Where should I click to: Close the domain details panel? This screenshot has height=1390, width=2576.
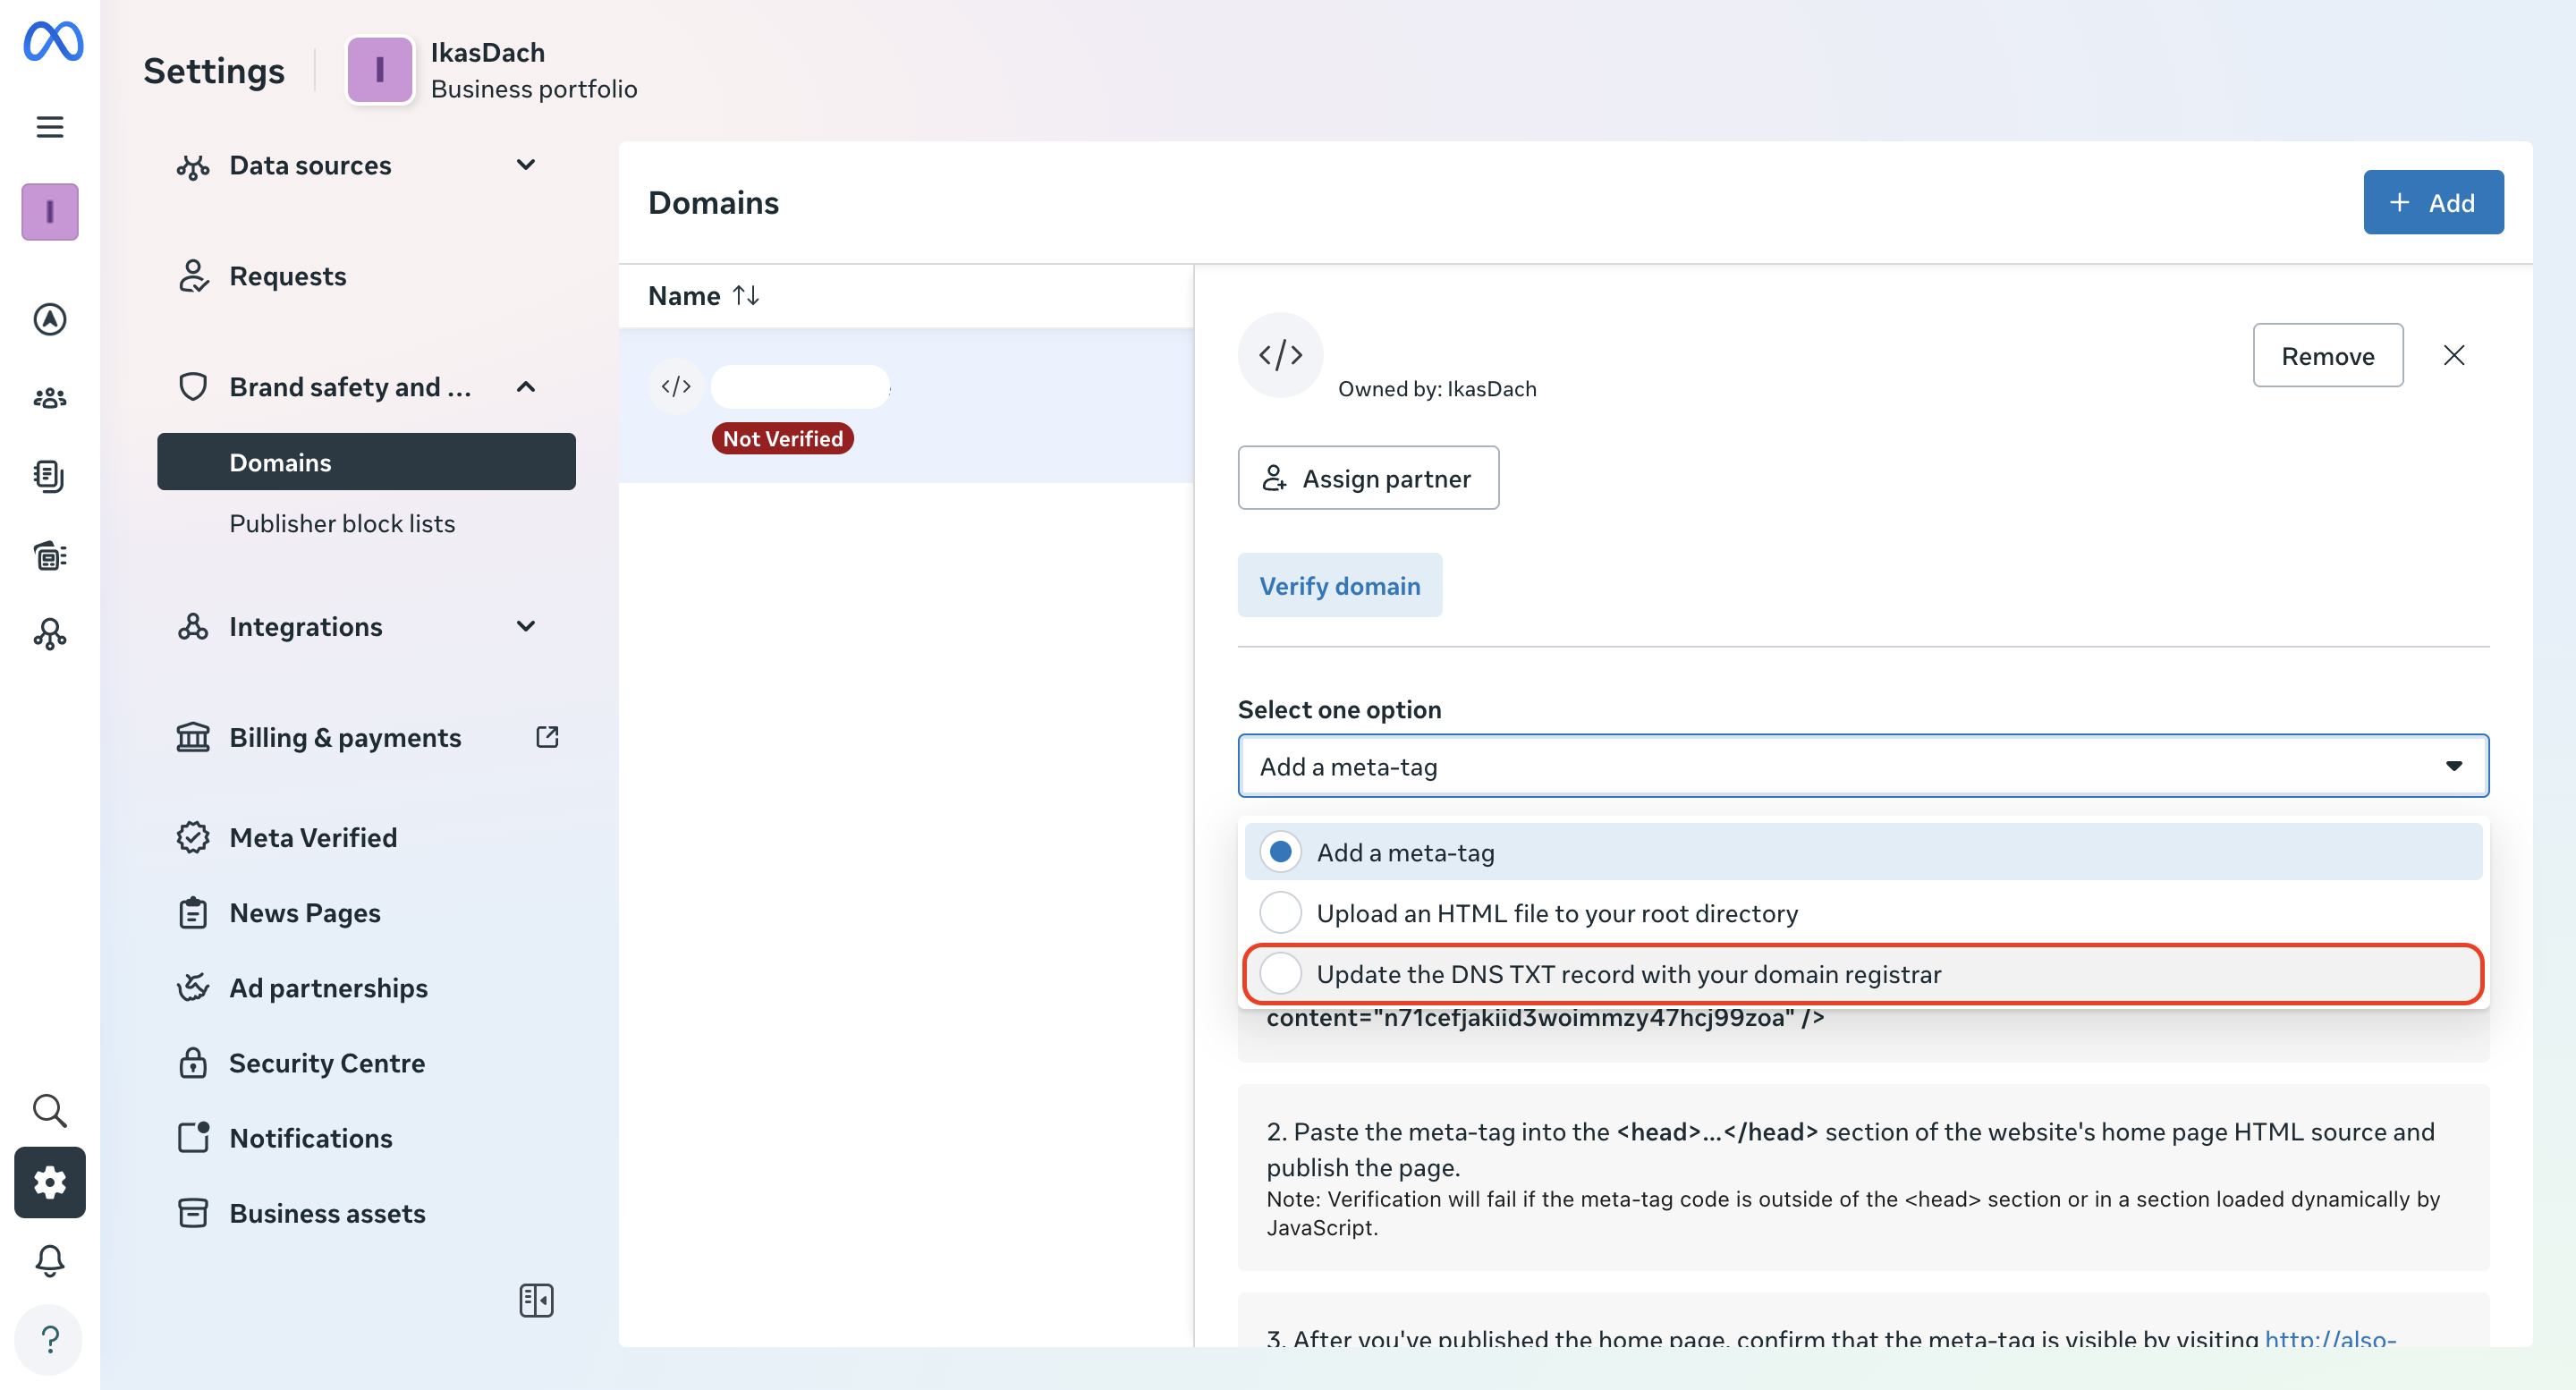pos(2453,355)
